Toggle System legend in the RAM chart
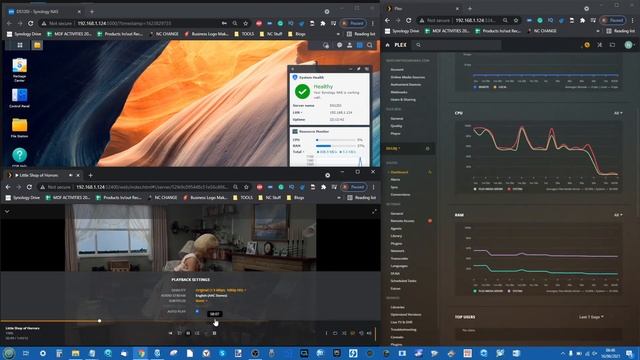The image size is (640, 360). [515, 291]
